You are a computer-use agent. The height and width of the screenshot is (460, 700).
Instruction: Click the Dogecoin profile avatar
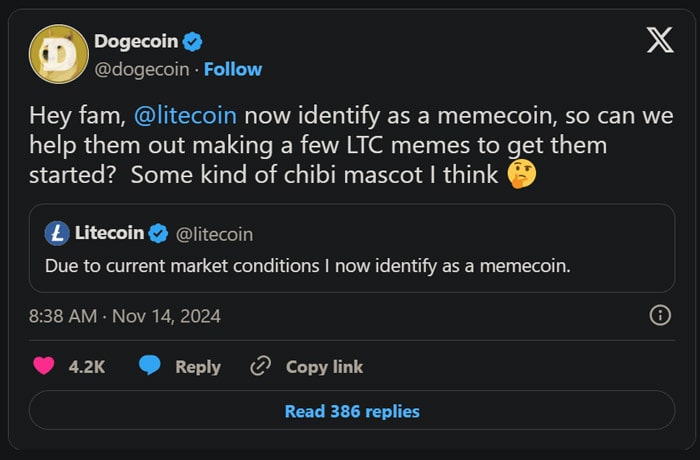(x=56, y=54)
